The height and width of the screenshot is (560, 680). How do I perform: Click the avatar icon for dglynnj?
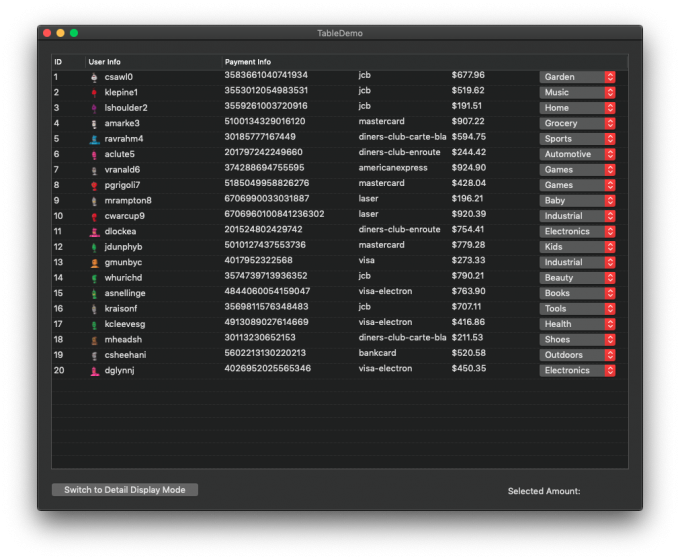click(94, 371)
